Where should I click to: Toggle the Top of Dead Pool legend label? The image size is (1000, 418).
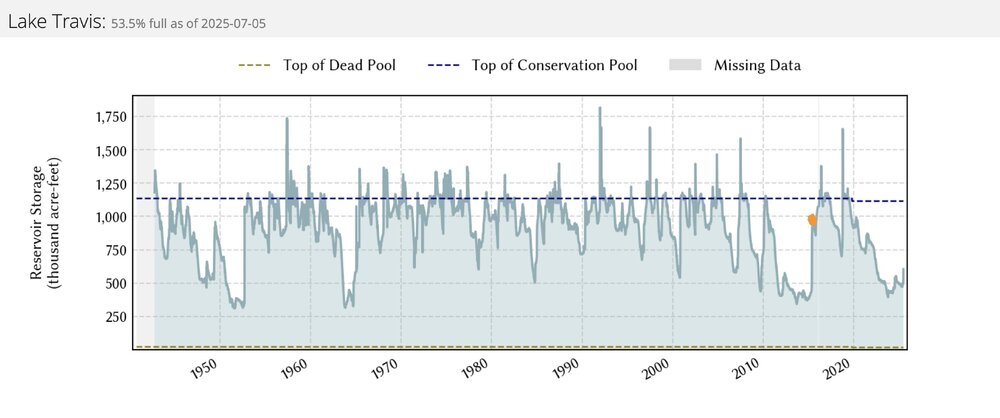pos(339,66)
